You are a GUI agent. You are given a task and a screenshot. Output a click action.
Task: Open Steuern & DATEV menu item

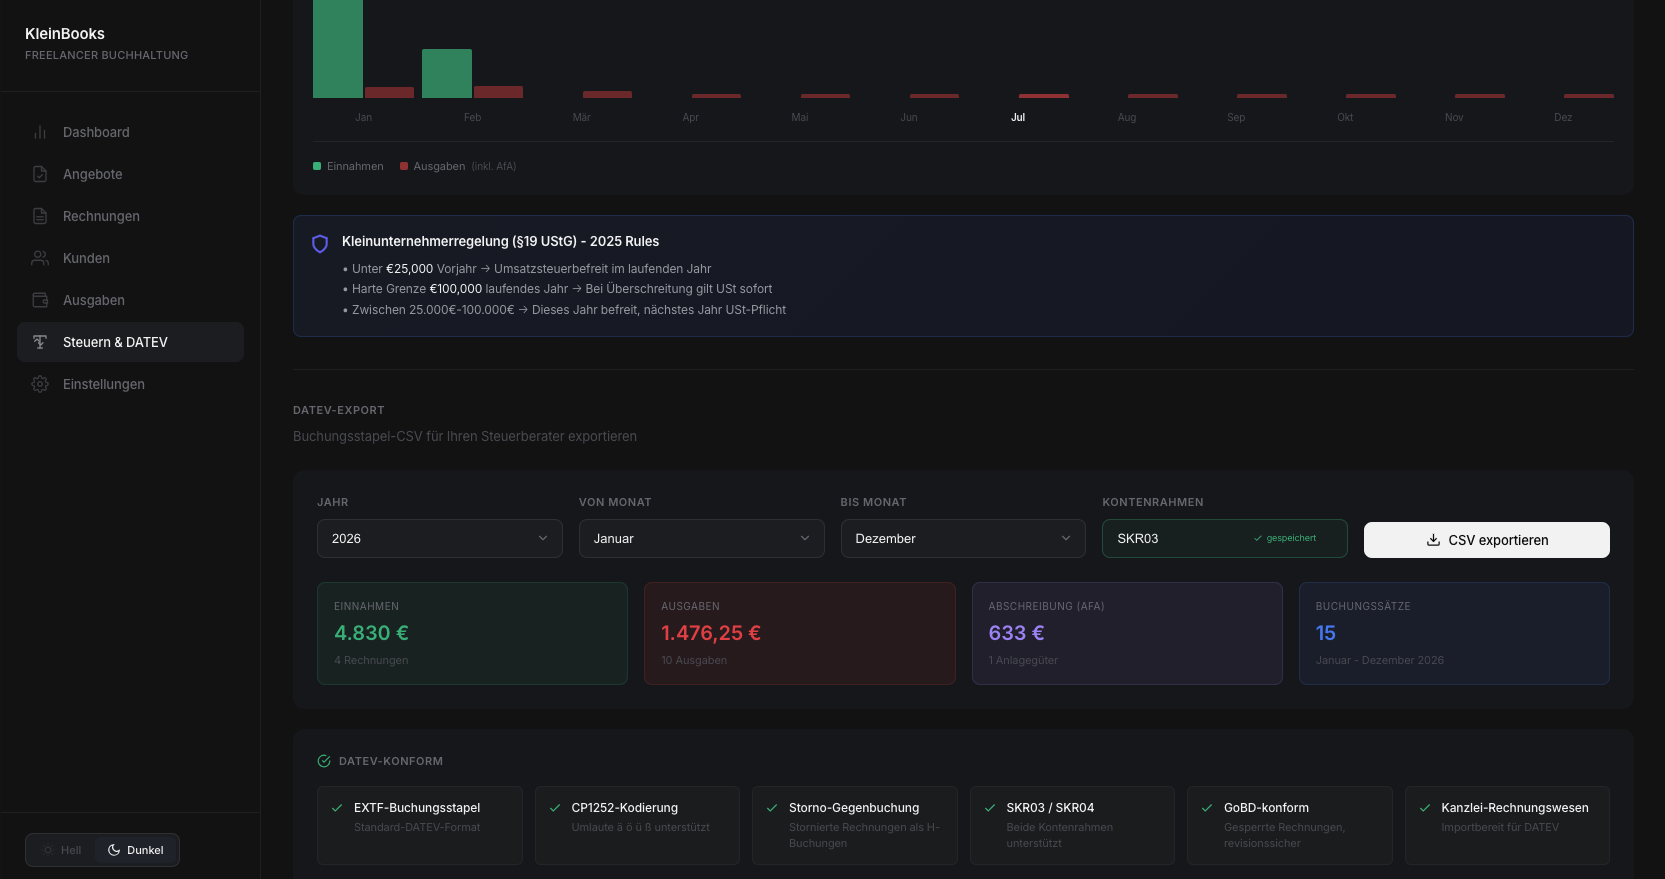tap(130, 342)
